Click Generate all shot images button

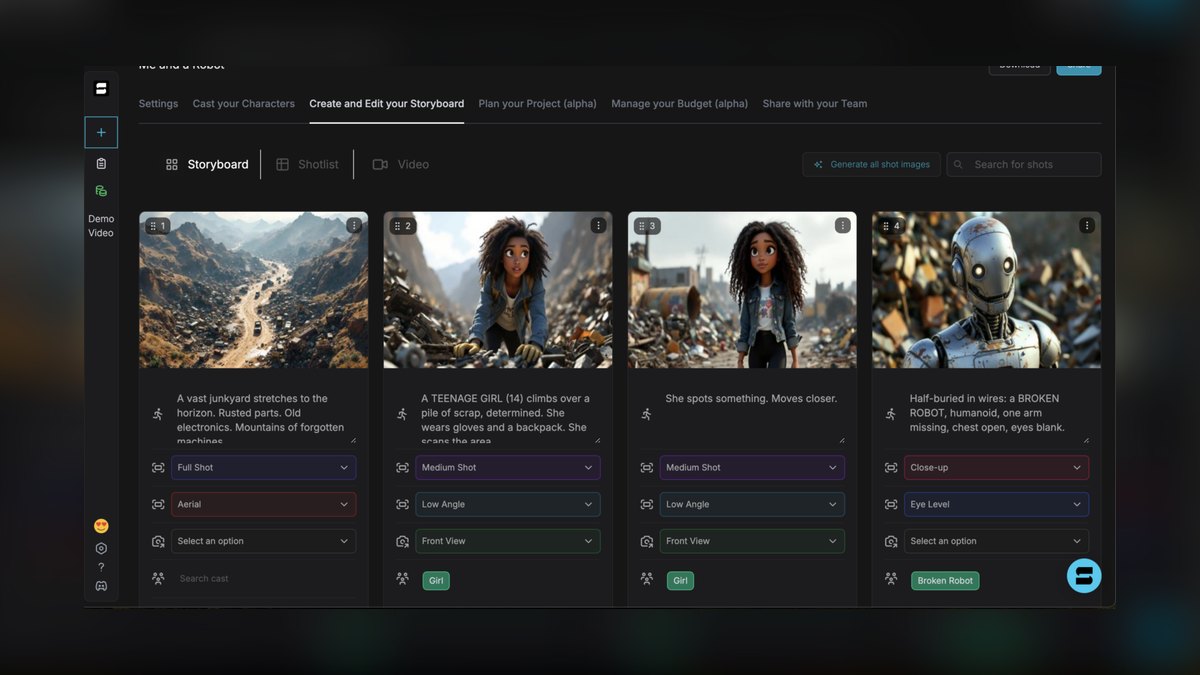871,165
